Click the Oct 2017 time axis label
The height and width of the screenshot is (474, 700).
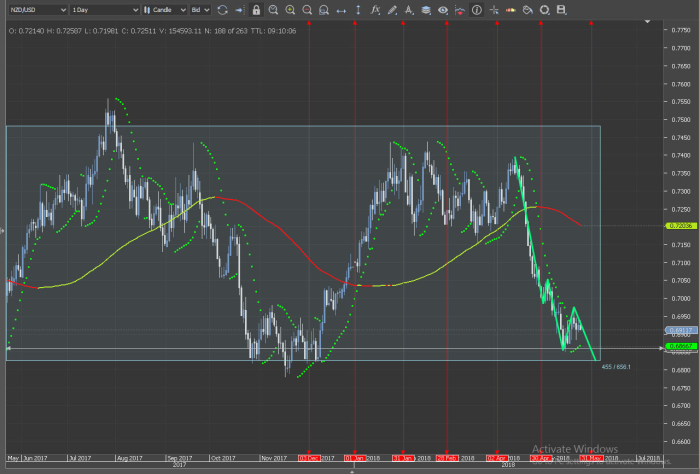coord(223,458)
